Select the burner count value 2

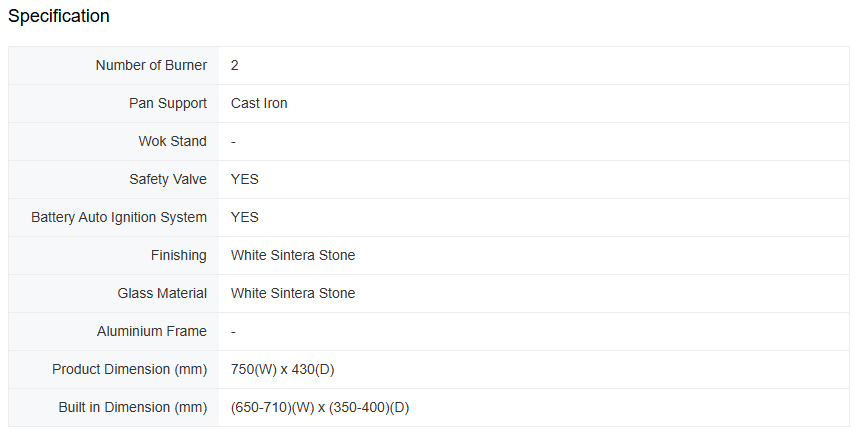click(x=235, y=65)
